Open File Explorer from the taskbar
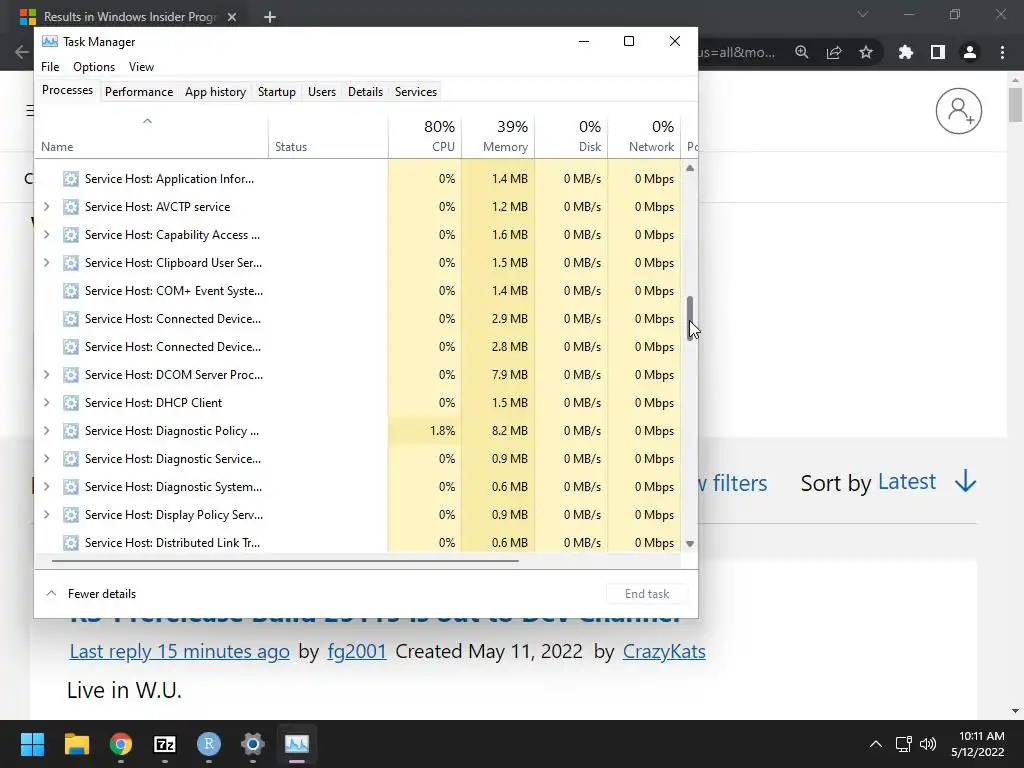Image resolution: width=1024 pixels, height=768 pixels. (x=76, y=744)
